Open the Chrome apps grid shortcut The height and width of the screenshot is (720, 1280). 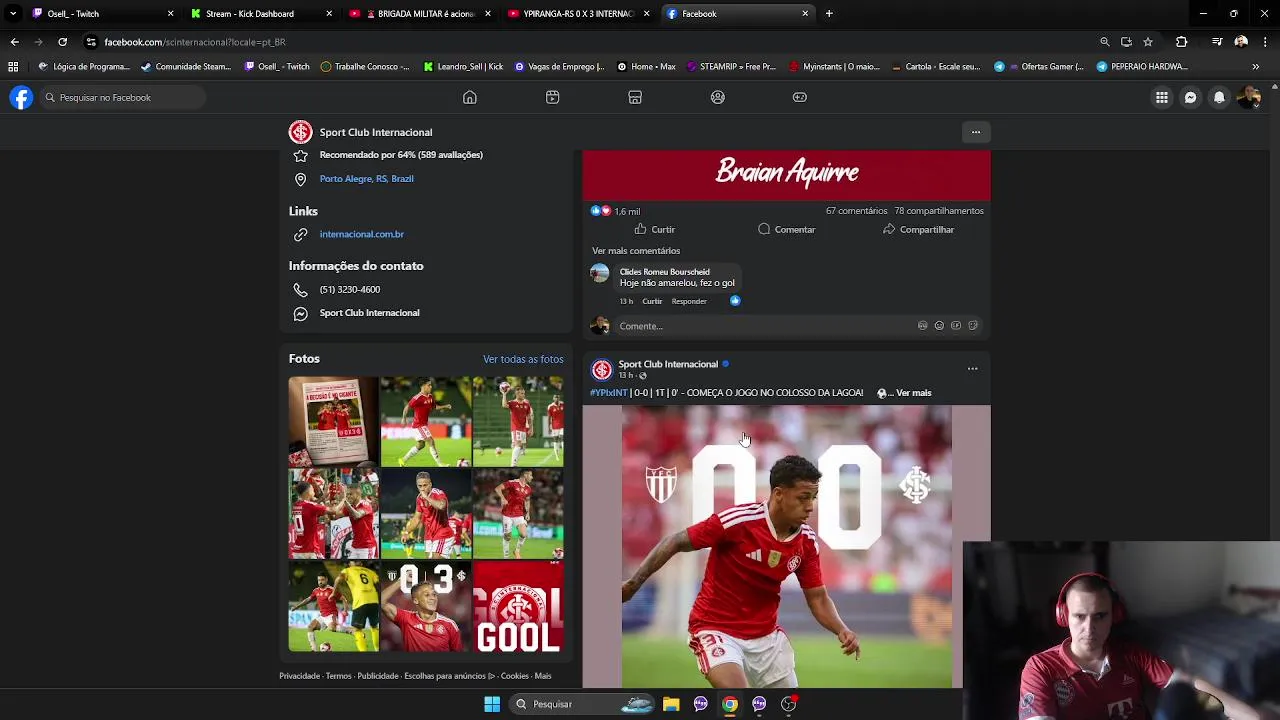pos(13,67)
